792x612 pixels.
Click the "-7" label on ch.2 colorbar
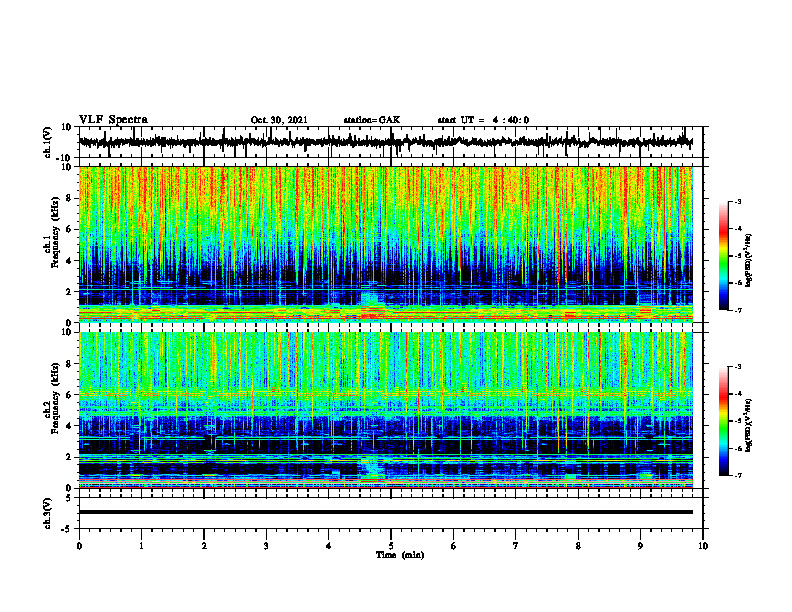tap(738, 475)
